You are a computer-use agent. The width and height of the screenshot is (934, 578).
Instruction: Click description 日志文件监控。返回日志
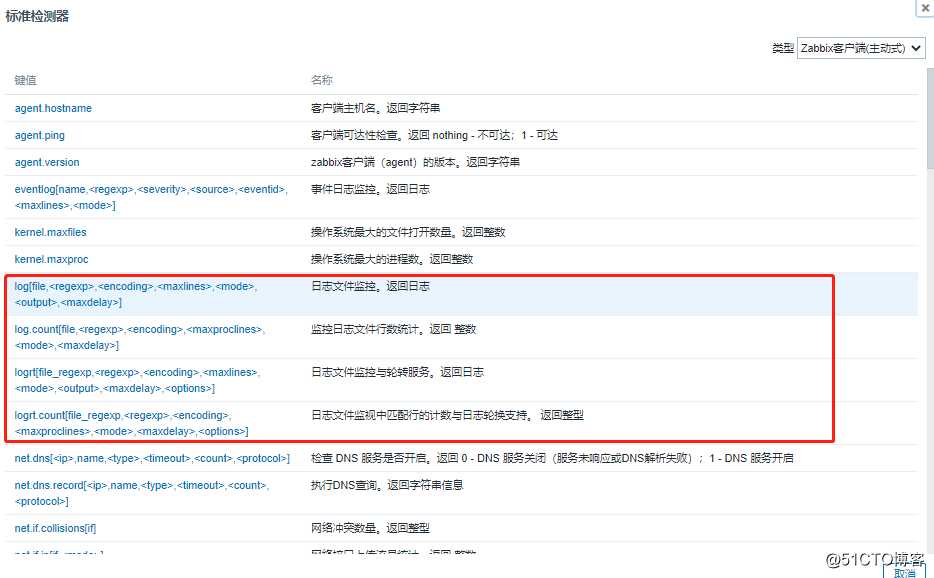[x=370, y=287]
